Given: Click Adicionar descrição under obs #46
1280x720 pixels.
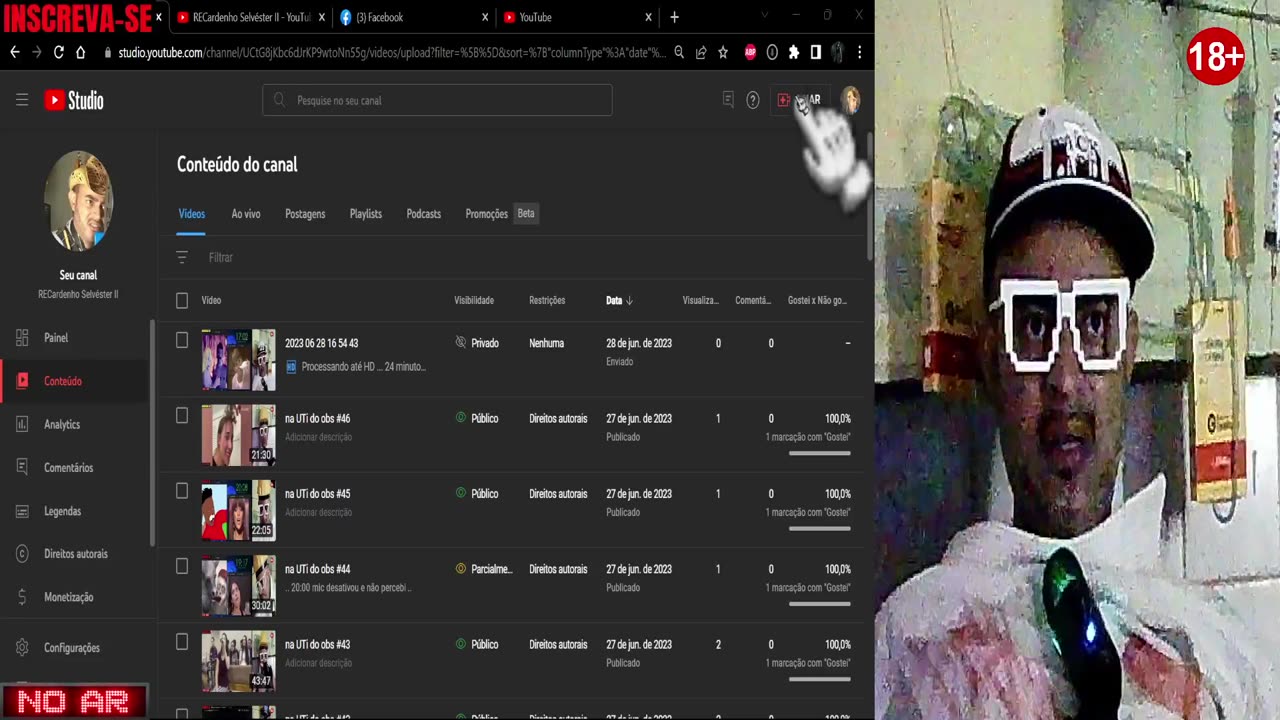Looking at the screenshot, I should [x=318, y=437].
